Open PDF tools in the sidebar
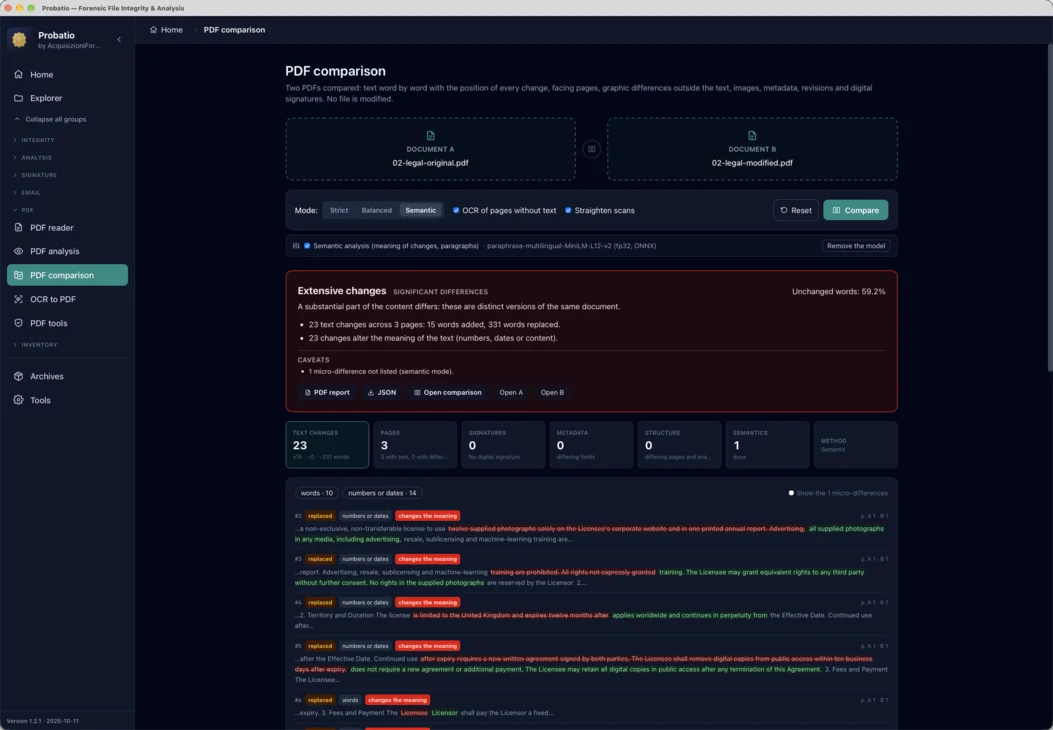The image size is (1053, 730). tap(67, 323)
